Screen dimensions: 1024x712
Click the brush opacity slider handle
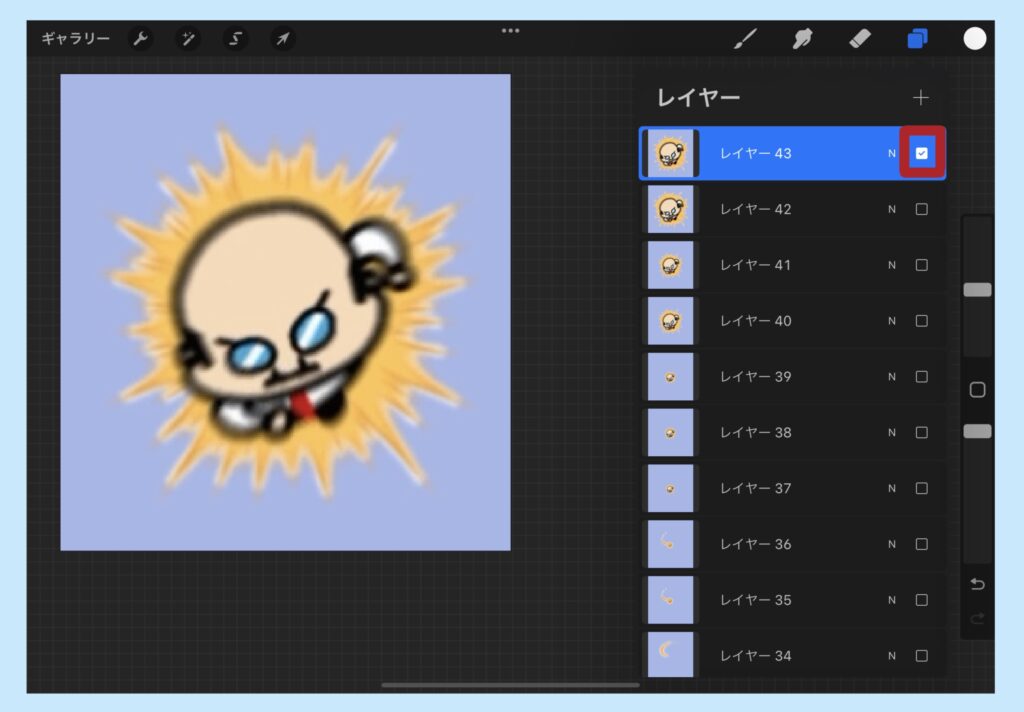click(978, 431)
